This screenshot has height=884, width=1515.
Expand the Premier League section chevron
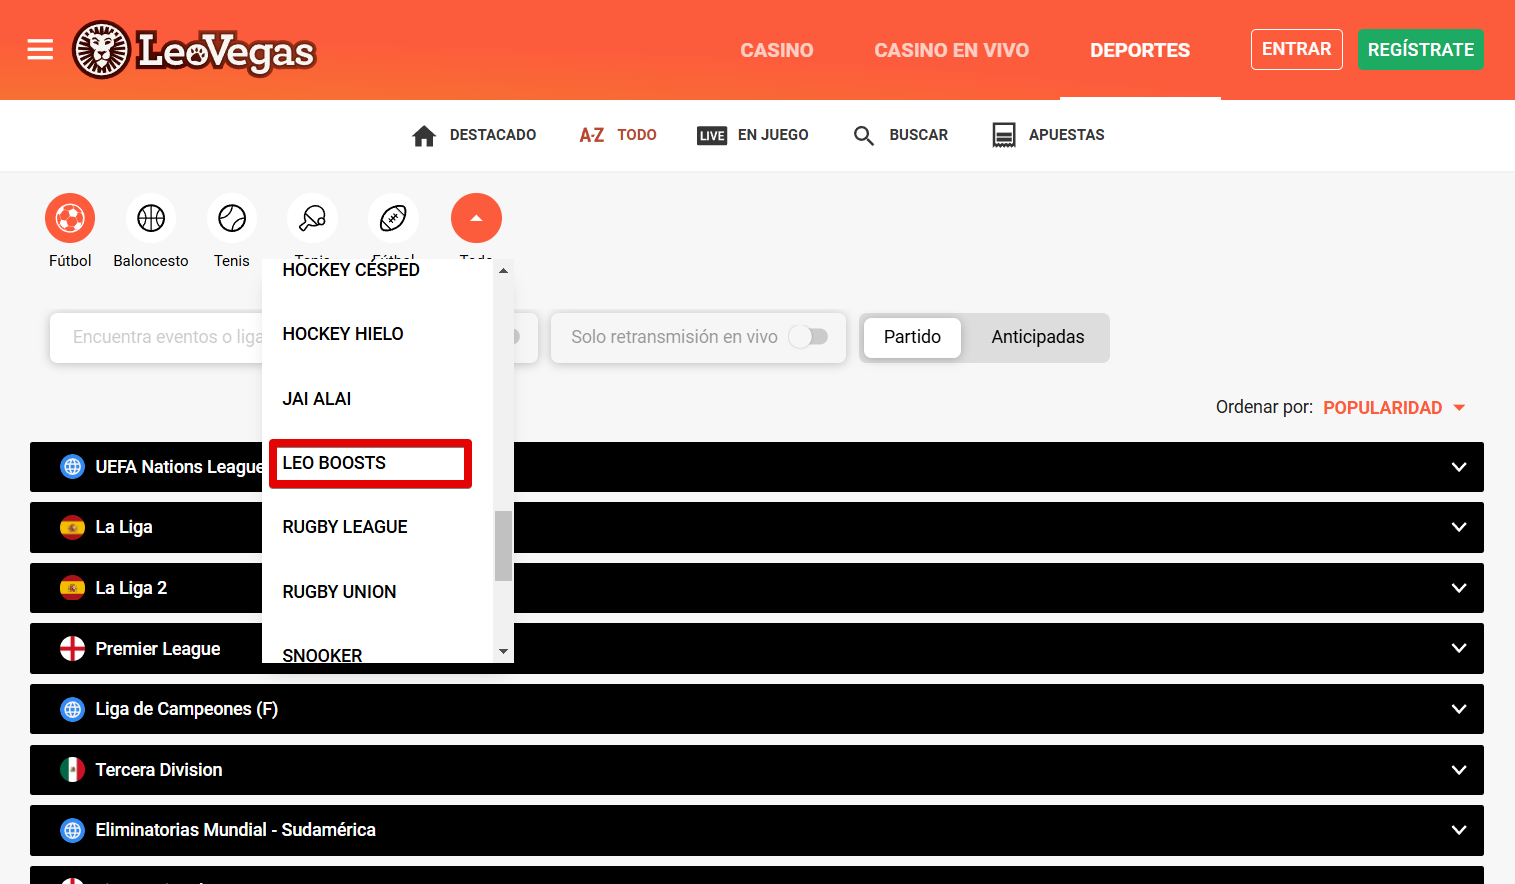1459,648
